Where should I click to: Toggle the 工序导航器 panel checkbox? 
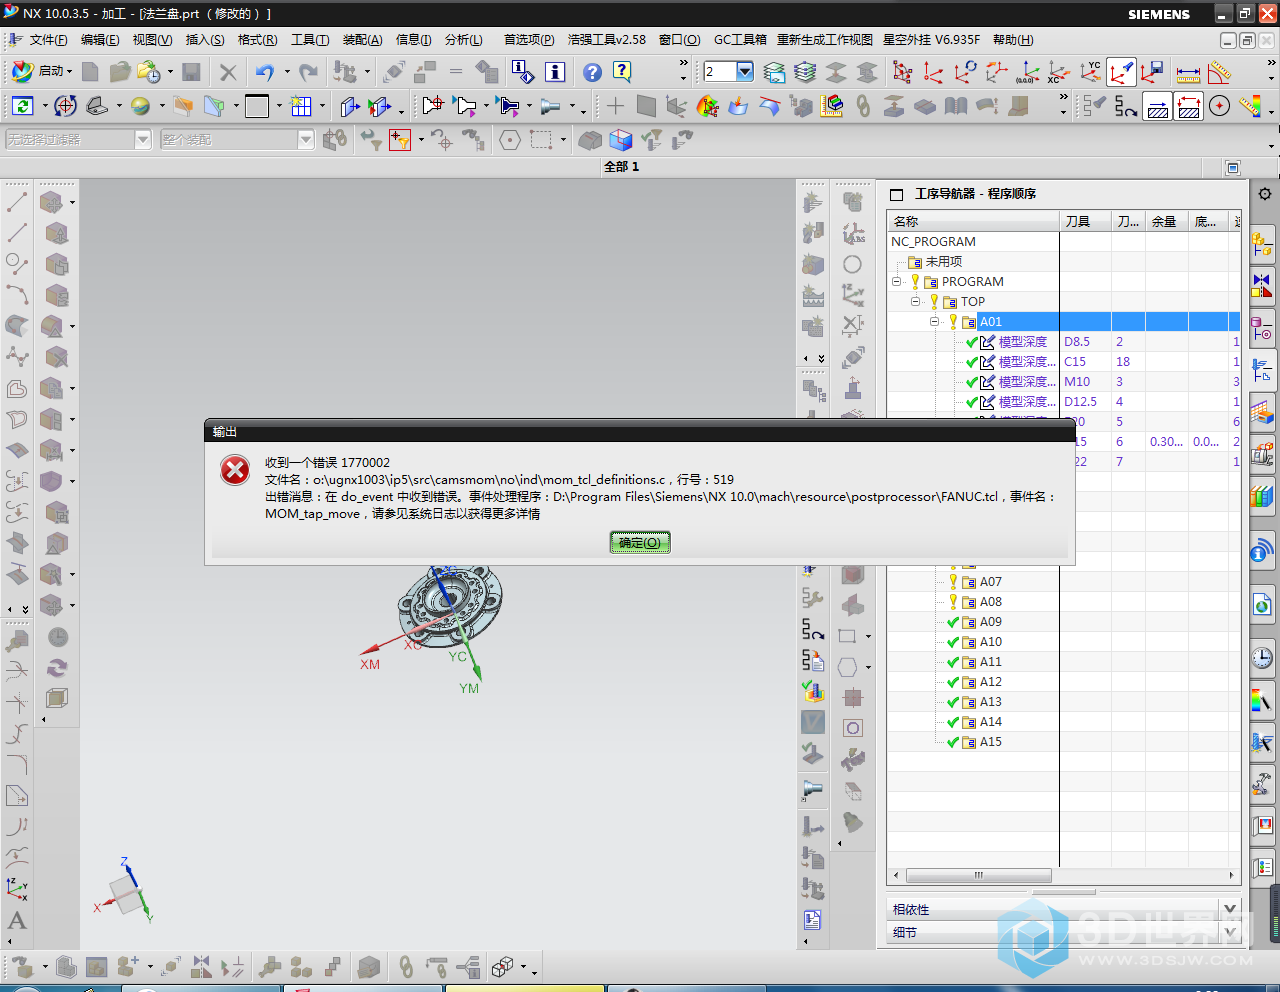(x=897, y=194)
